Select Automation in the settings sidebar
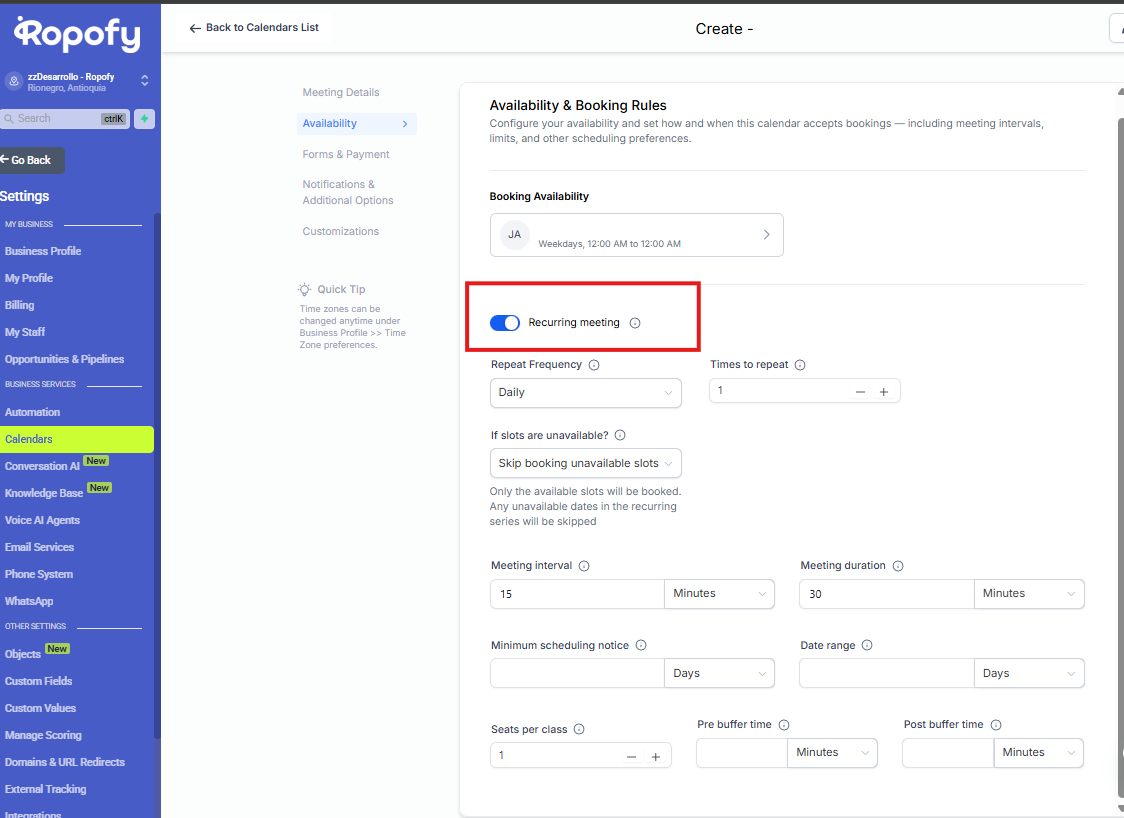This screenshot has height=818, width=1124. [33, 412]
